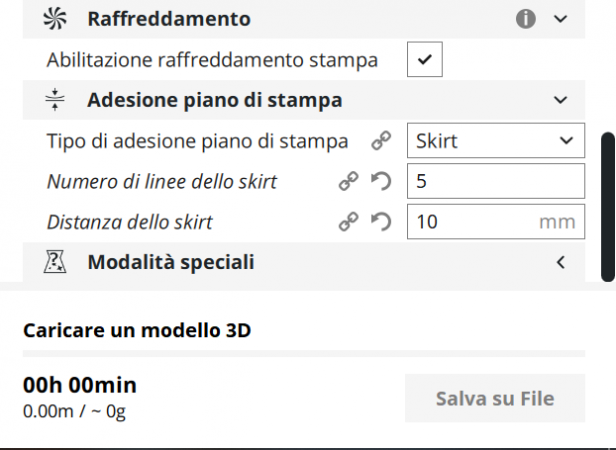Click the Modalità speciali flask icon
This screenshot has width=616, height=450.
point(56,263)
